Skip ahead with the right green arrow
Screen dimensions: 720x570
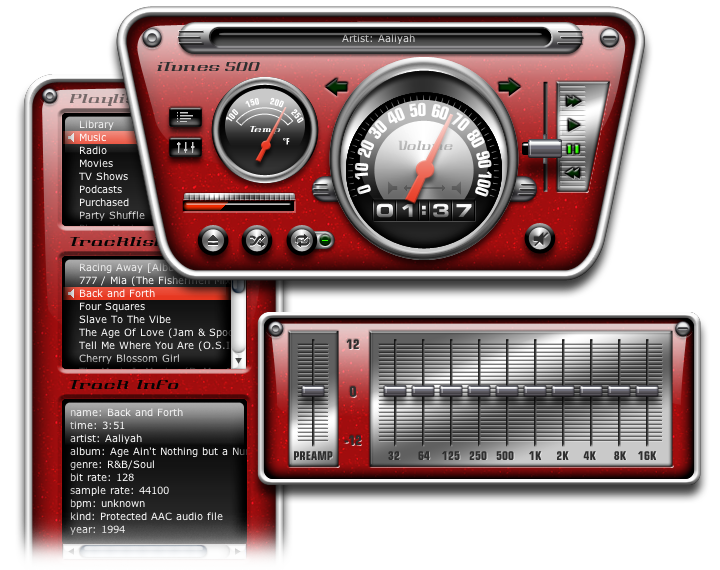(510, 87)
